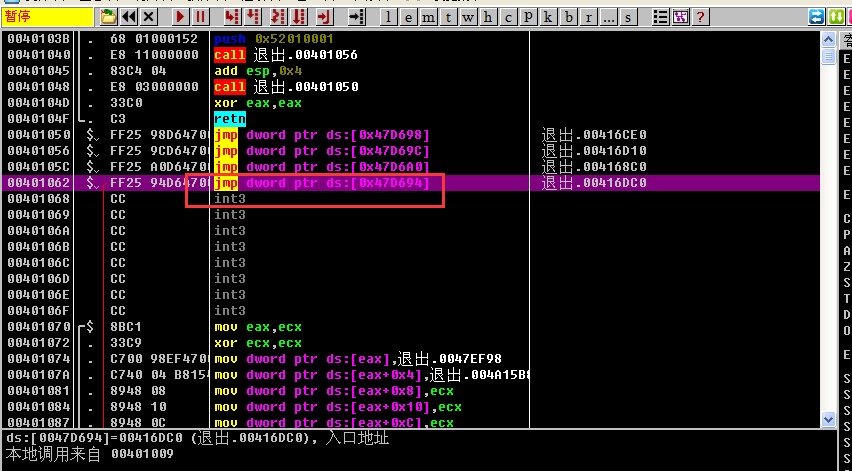Select 'jmp dword ptr ds:[0x47D698]' line

[x=322, y=135]
